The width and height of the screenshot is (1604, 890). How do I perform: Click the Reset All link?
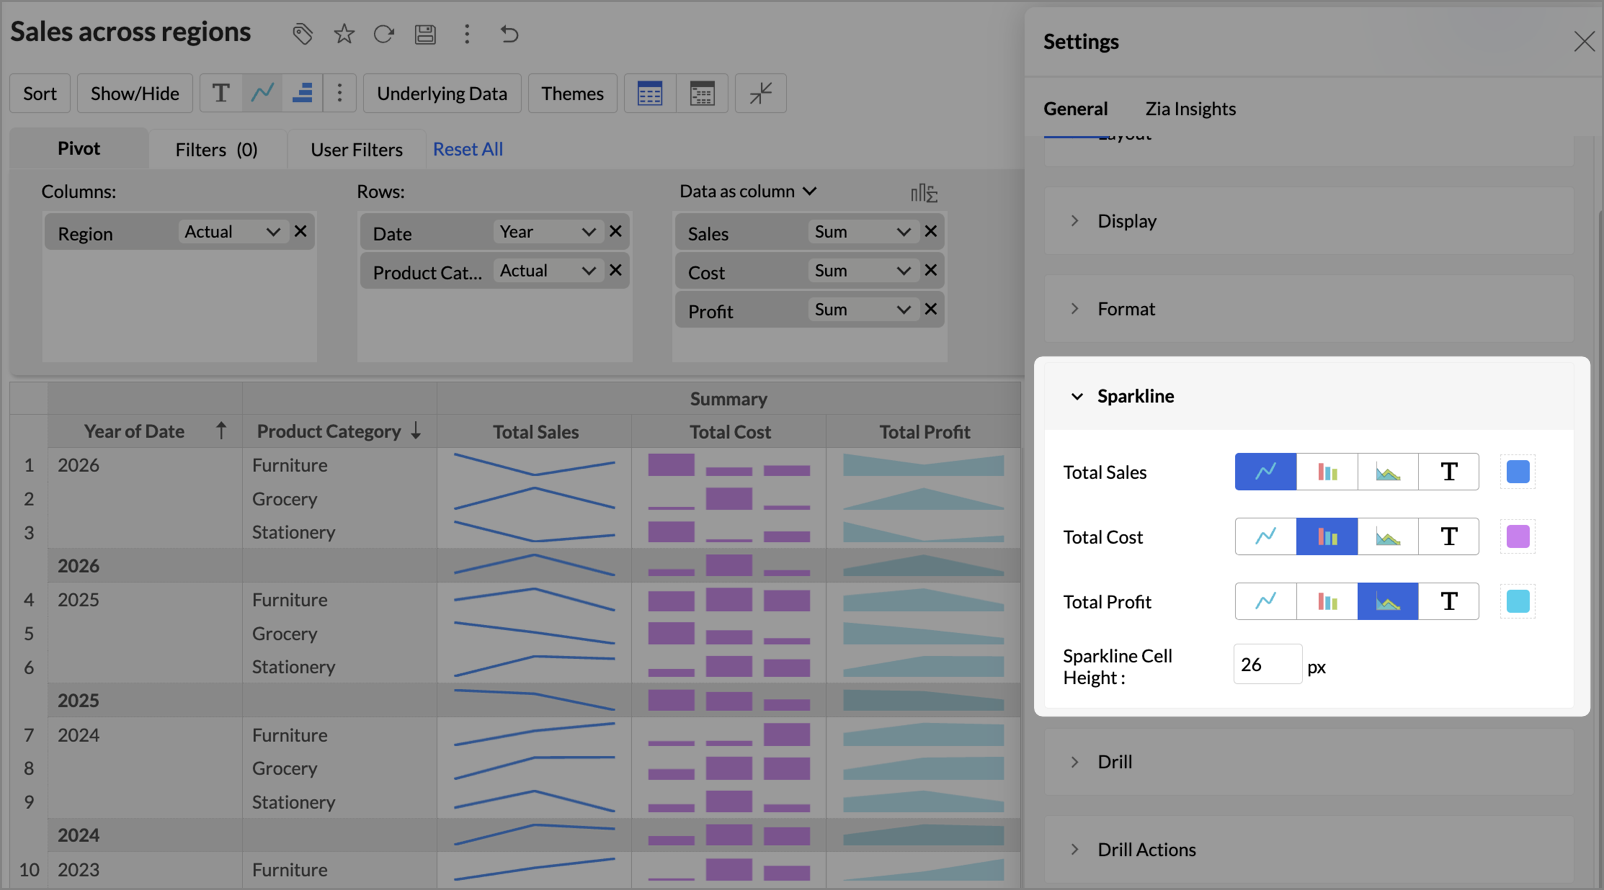[467, 149]
